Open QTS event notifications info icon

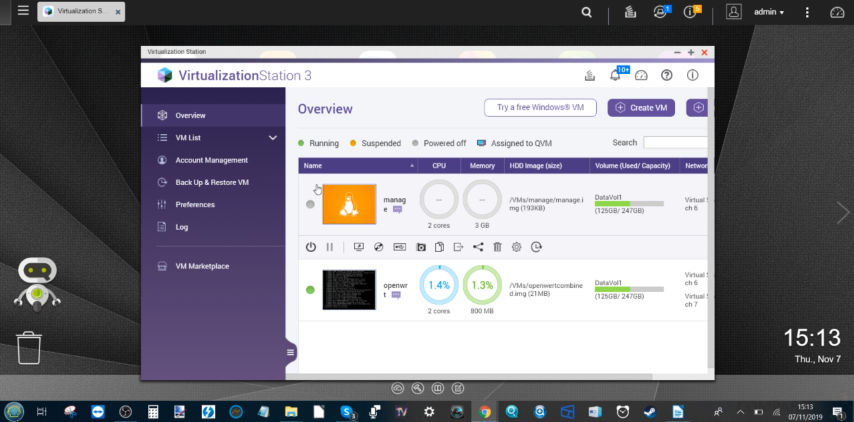(691, 12)
